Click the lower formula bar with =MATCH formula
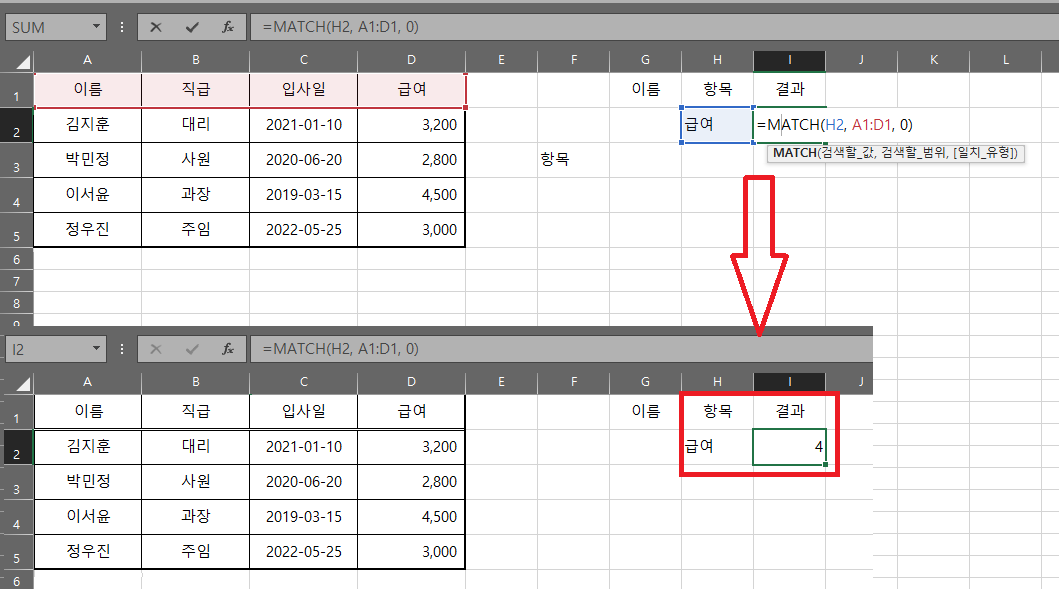 click(561, 349)
